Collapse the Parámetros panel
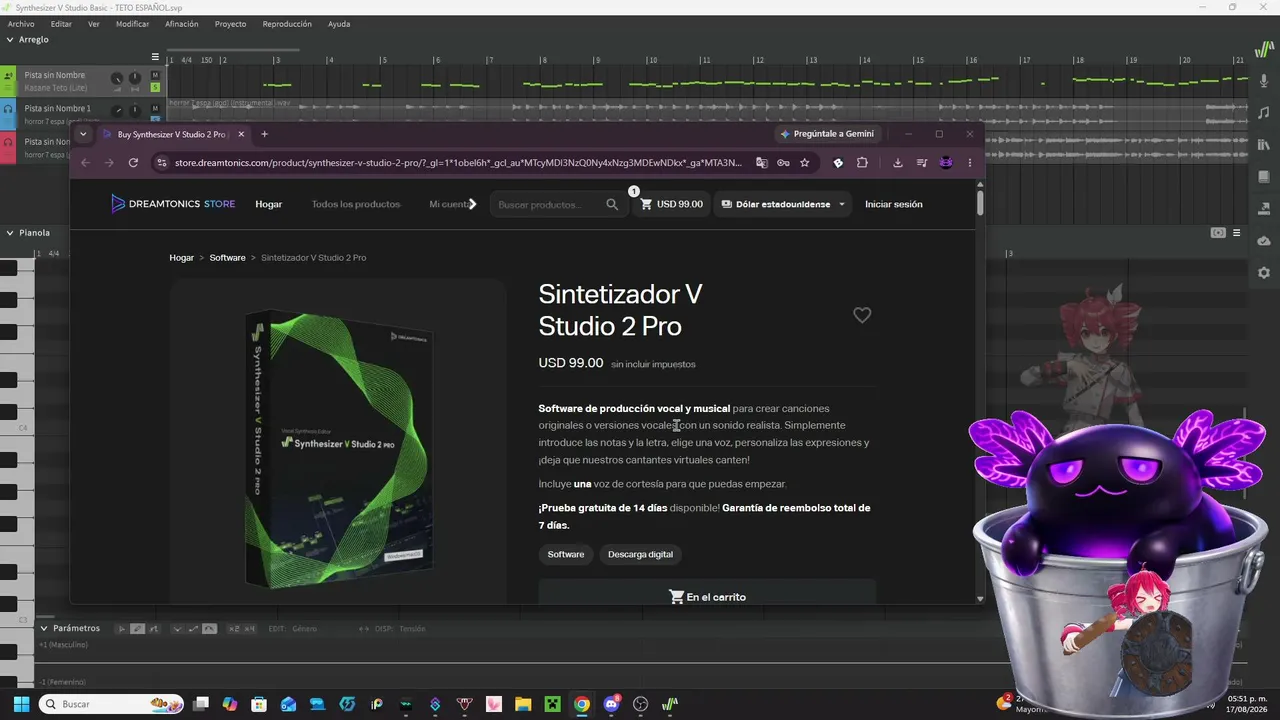1280x720 pixels. click(44, 628)
